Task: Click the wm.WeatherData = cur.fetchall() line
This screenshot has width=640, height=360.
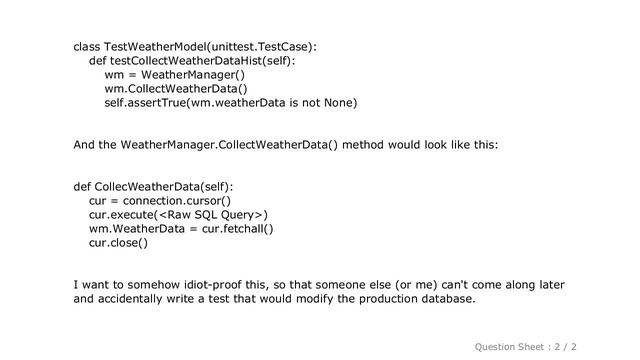Action: click(x=181, y=229)
